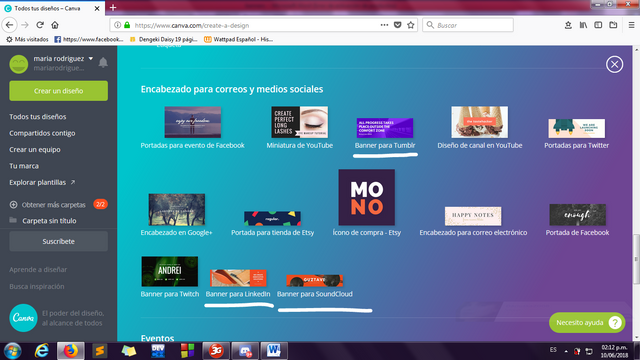Open Busca inspiración link
640x360 pixels.
[37, 287]
